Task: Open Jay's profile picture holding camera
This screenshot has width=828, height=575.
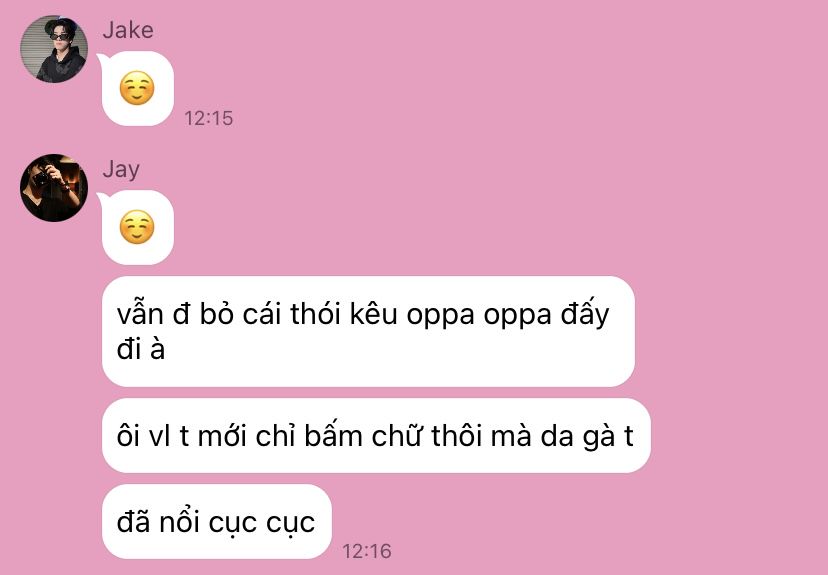Action: [x=54, y=188]
